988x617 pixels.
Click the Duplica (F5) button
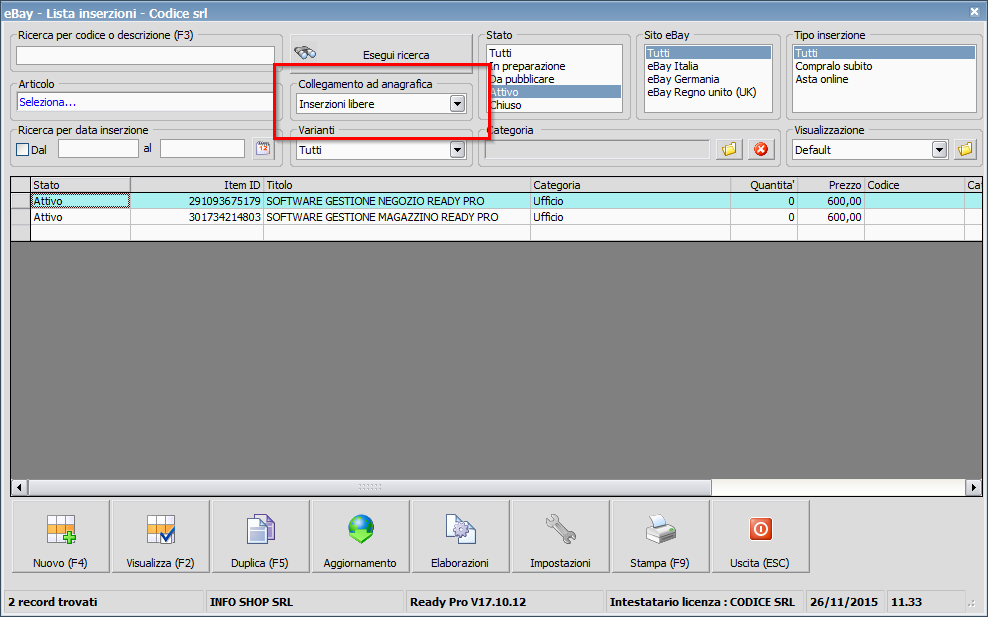[x=260, y=536]
